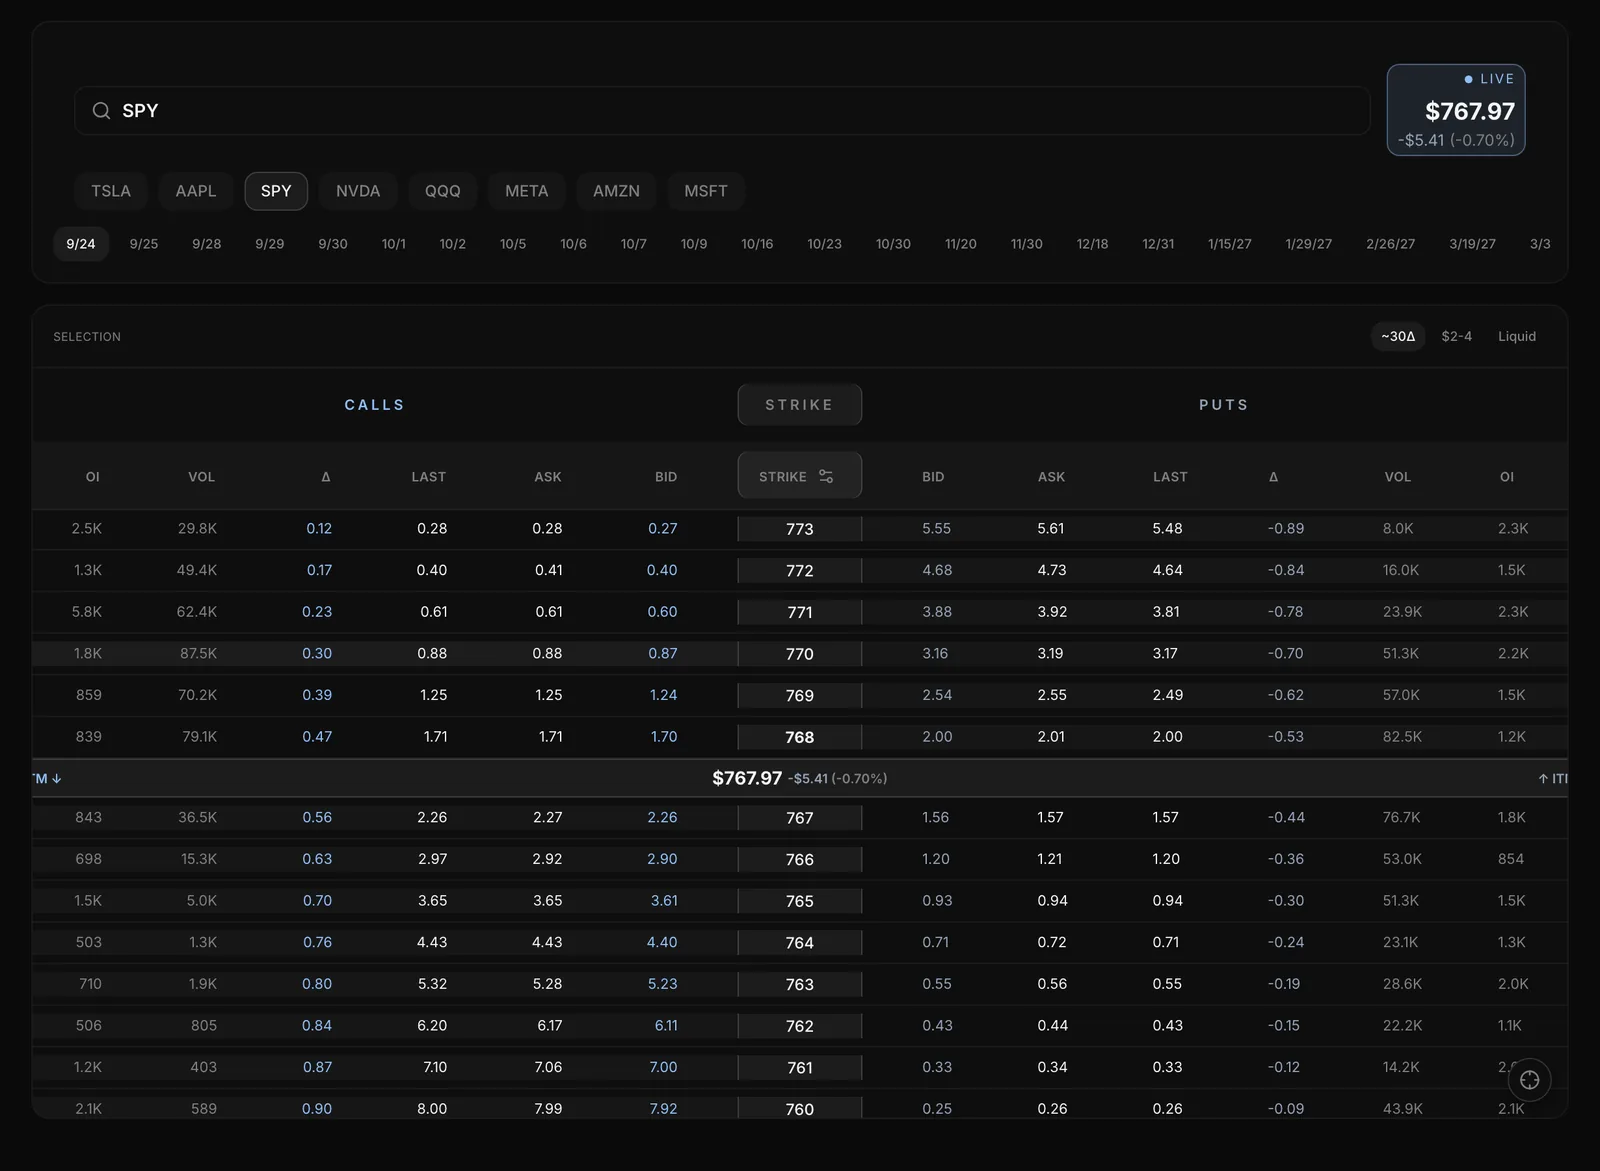This screenshot has width=1600, height=1171.
Task: Click the puts ASK column header
Action: (1052, 477)
